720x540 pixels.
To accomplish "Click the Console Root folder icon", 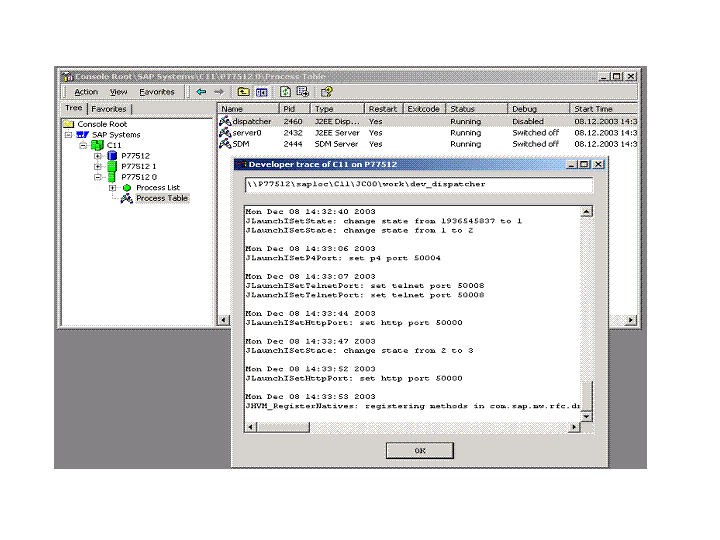I will point(69,124).
